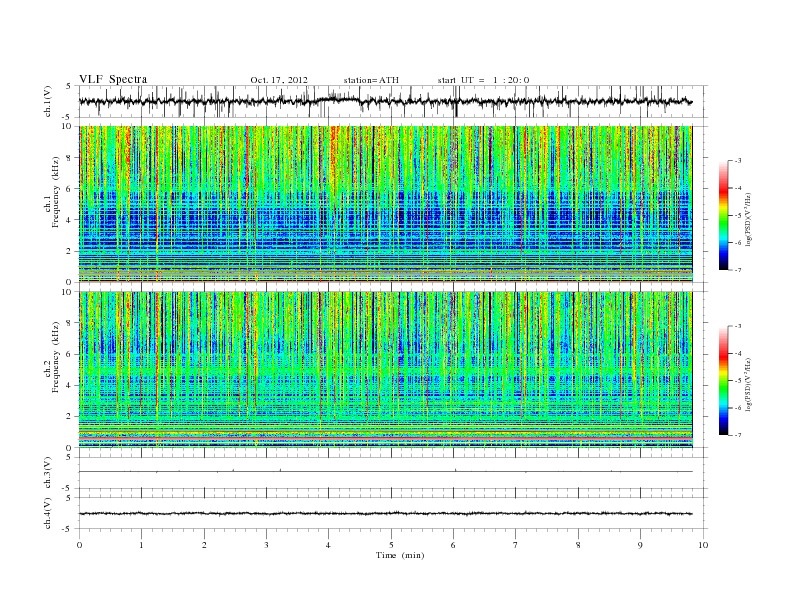The height and width of the screenshot is (612, 792).
Task: Click time axis tick label '1'
Action: pyautogui.click(x=142, y=545)
